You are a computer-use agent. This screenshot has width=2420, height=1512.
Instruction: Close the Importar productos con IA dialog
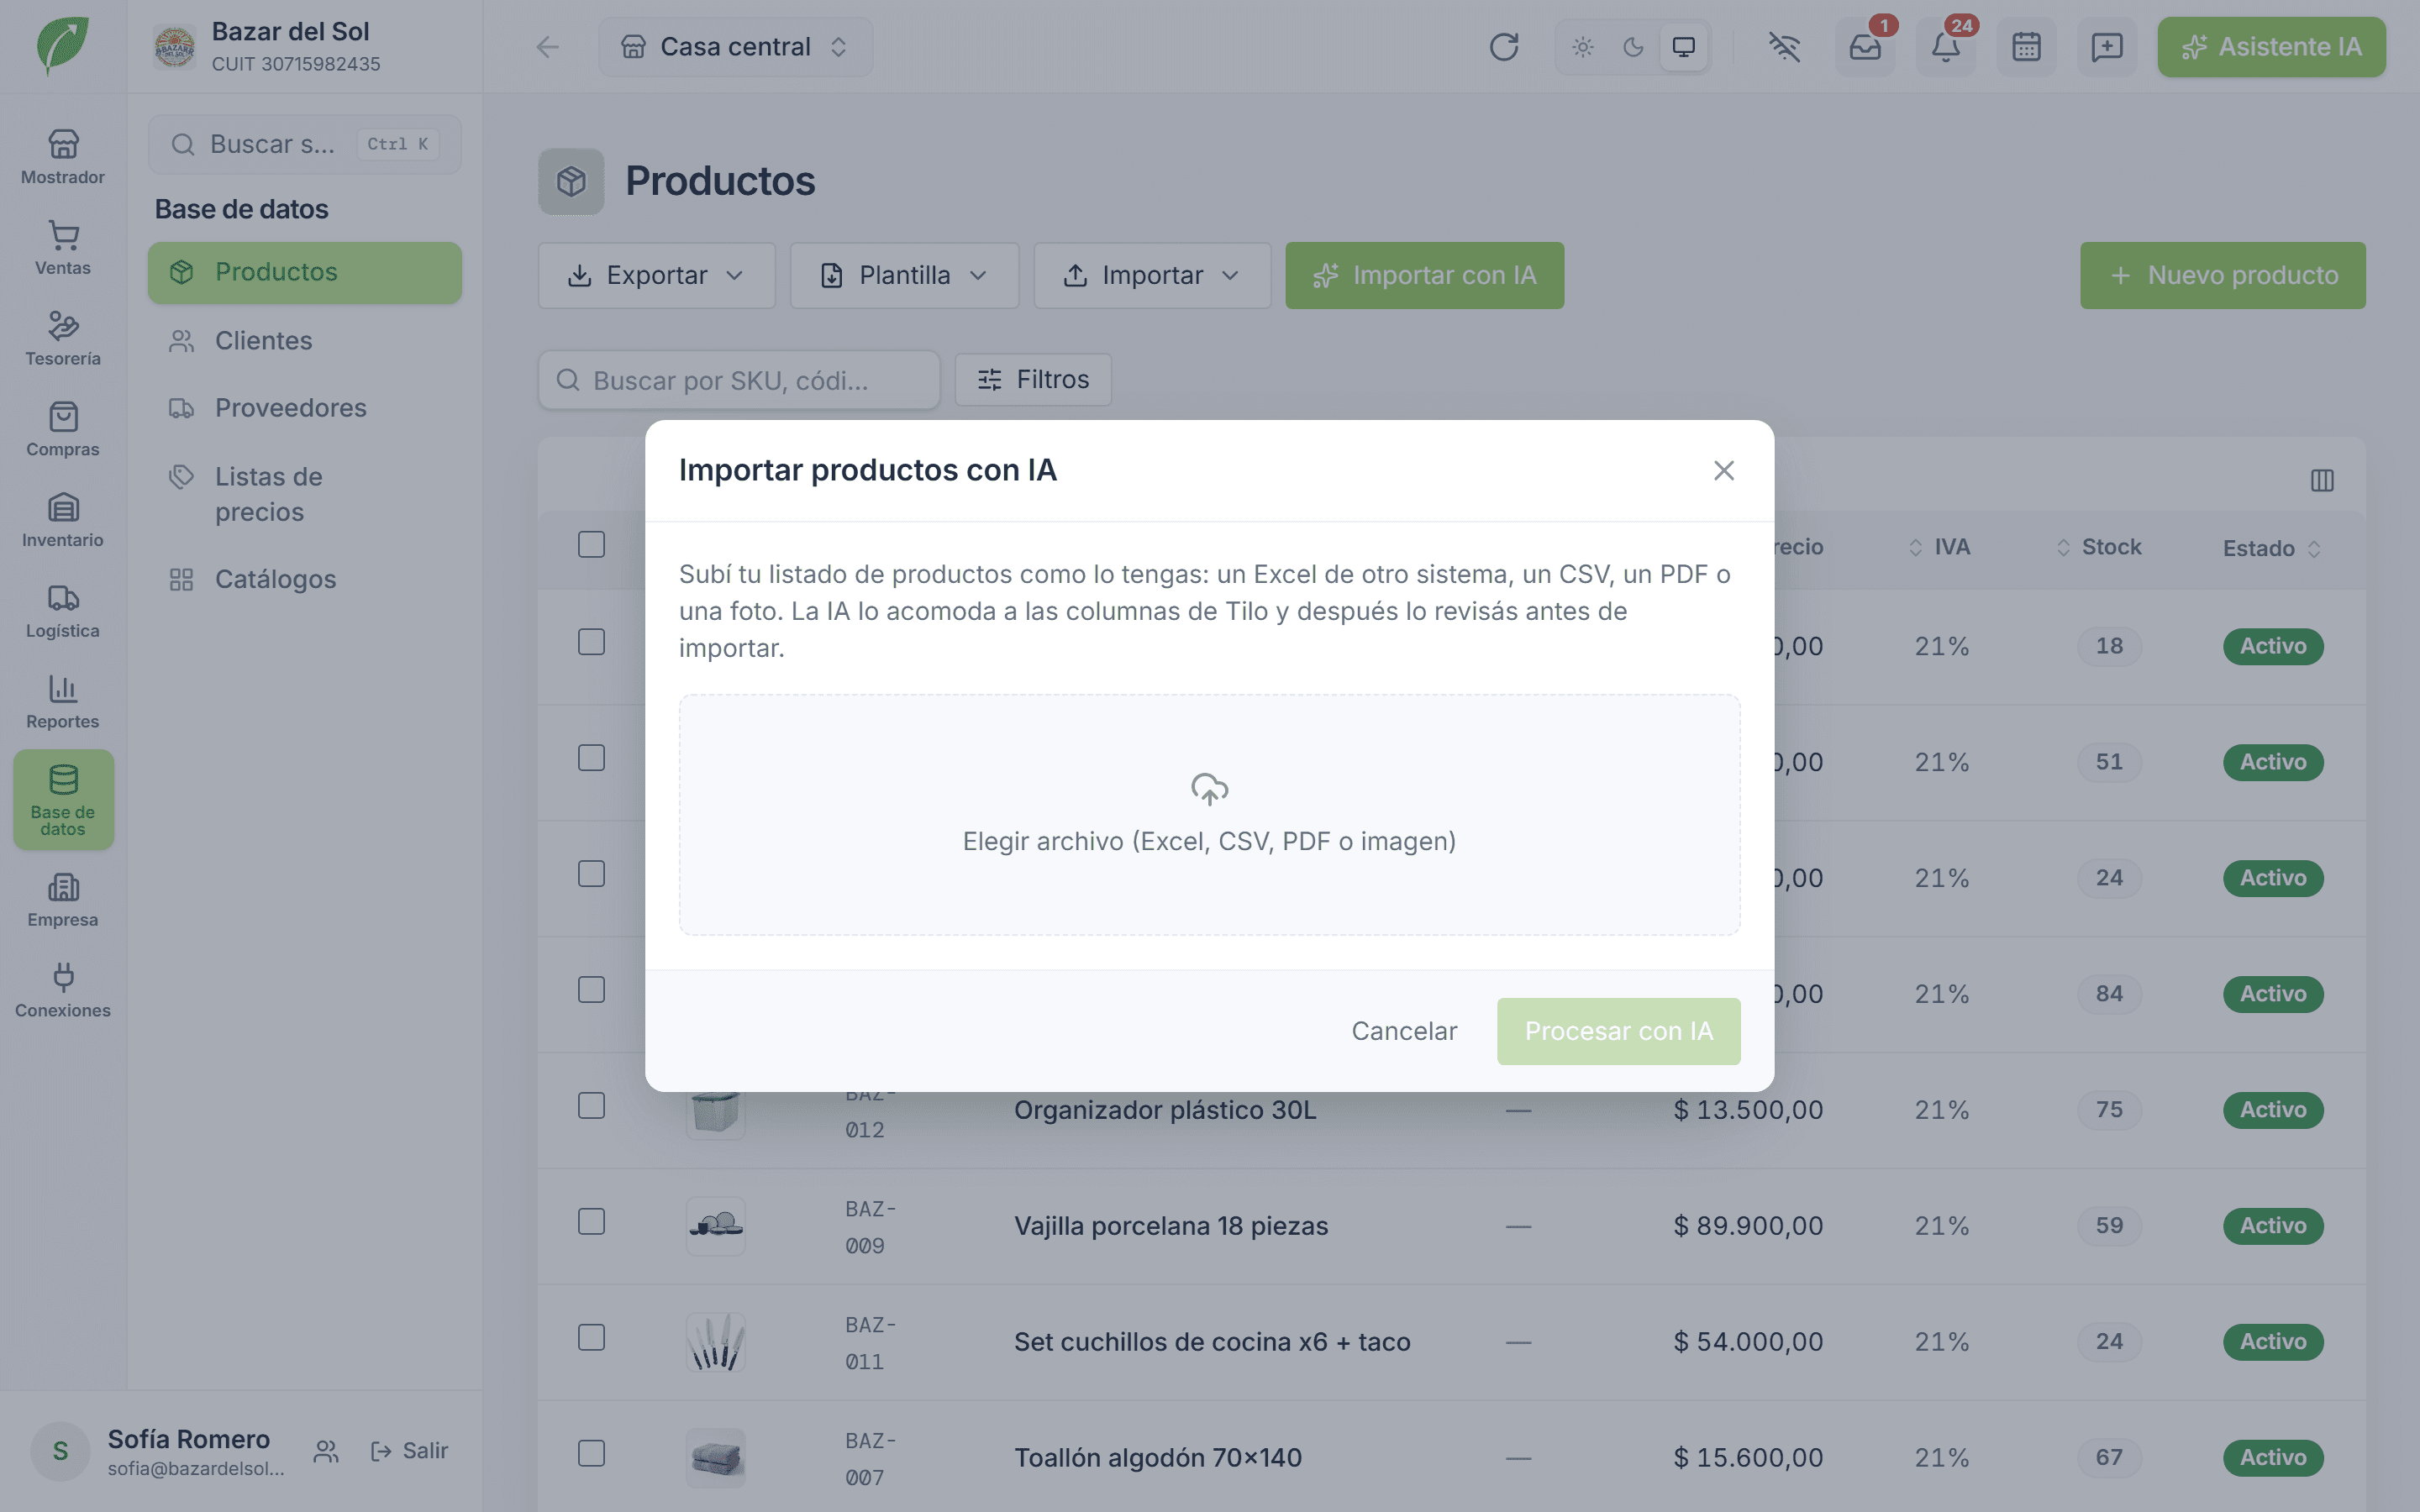point(1723,470)
